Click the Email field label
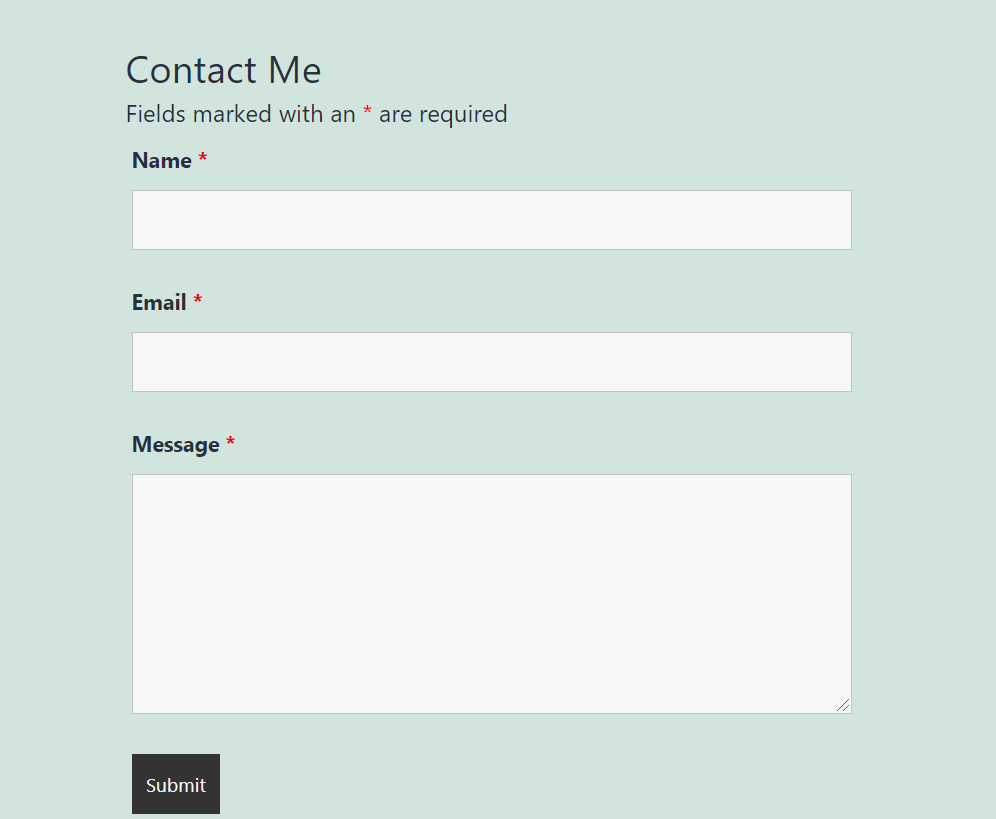Screen dimensions: 996x819 coord(159,303)
